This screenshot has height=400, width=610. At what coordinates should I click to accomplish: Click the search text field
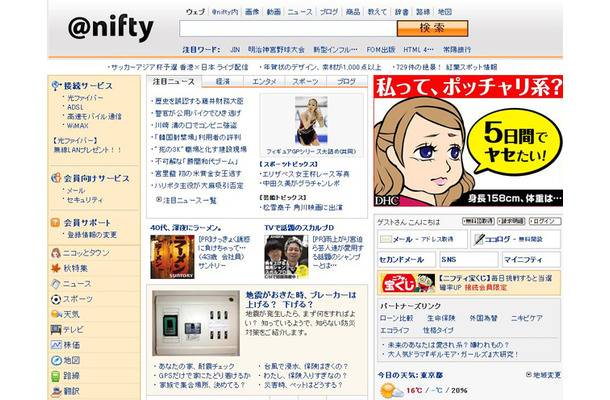point(288,28)
